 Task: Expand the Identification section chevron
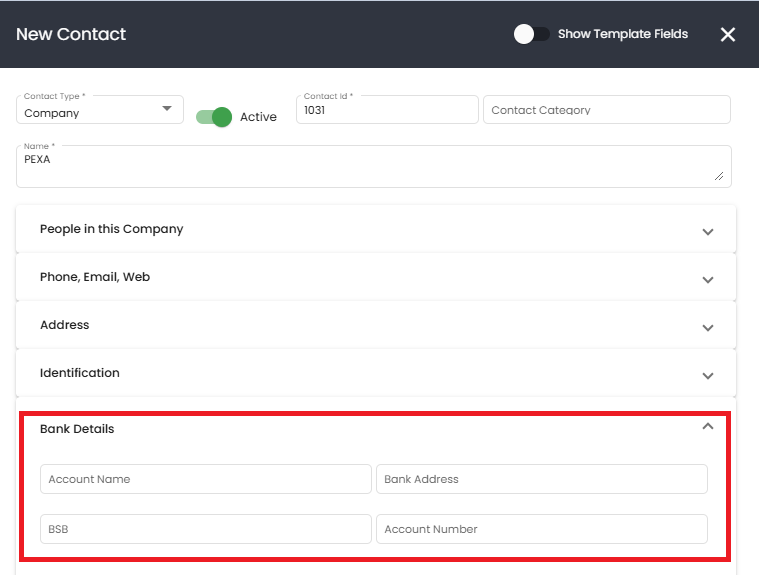click(x=708, y=376)
